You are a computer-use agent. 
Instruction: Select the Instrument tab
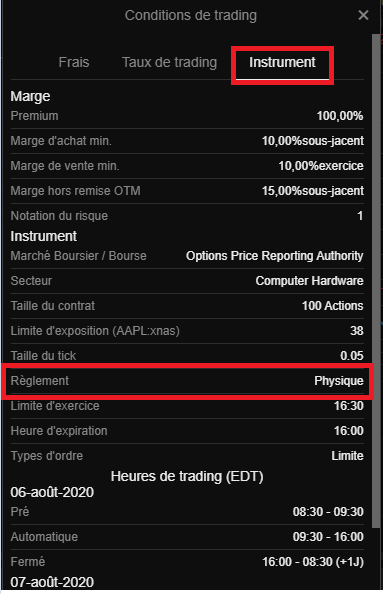click(282, 62)
